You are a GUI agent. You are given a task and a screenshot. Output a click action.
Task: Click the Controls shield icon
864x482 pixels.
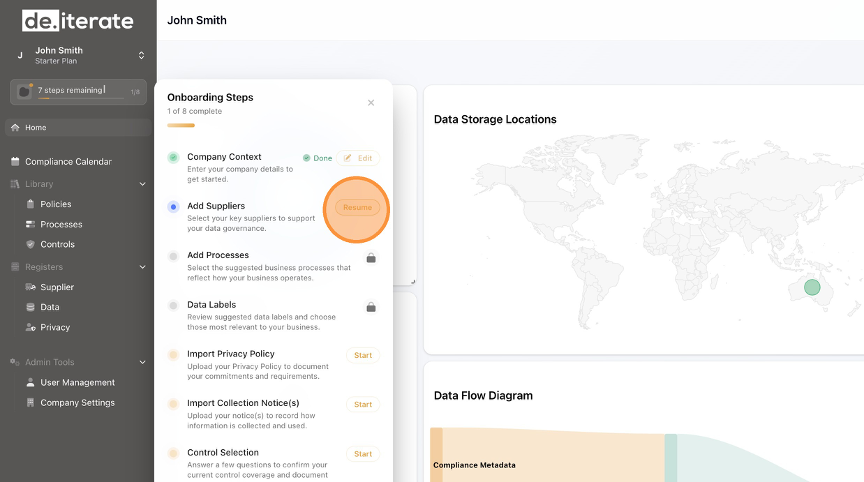[x=30, y=244]
